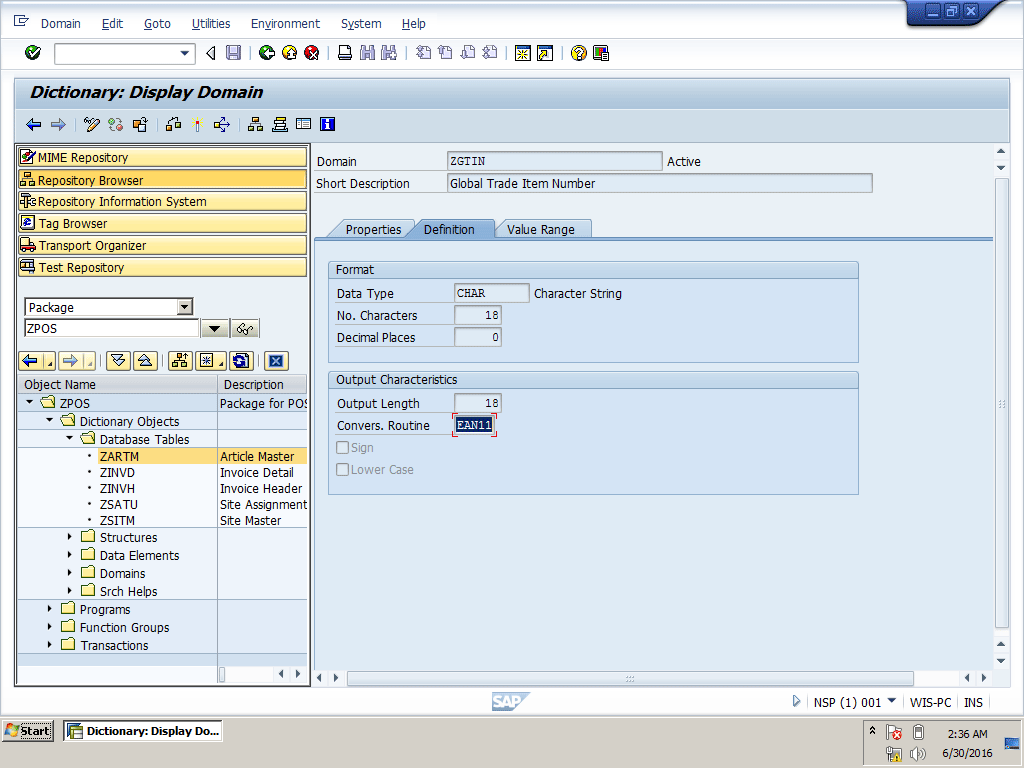The height and width of the screenshot is (768, 1024).
Task: Click the Print icon in the toolbar
Action: coord(345,53)
